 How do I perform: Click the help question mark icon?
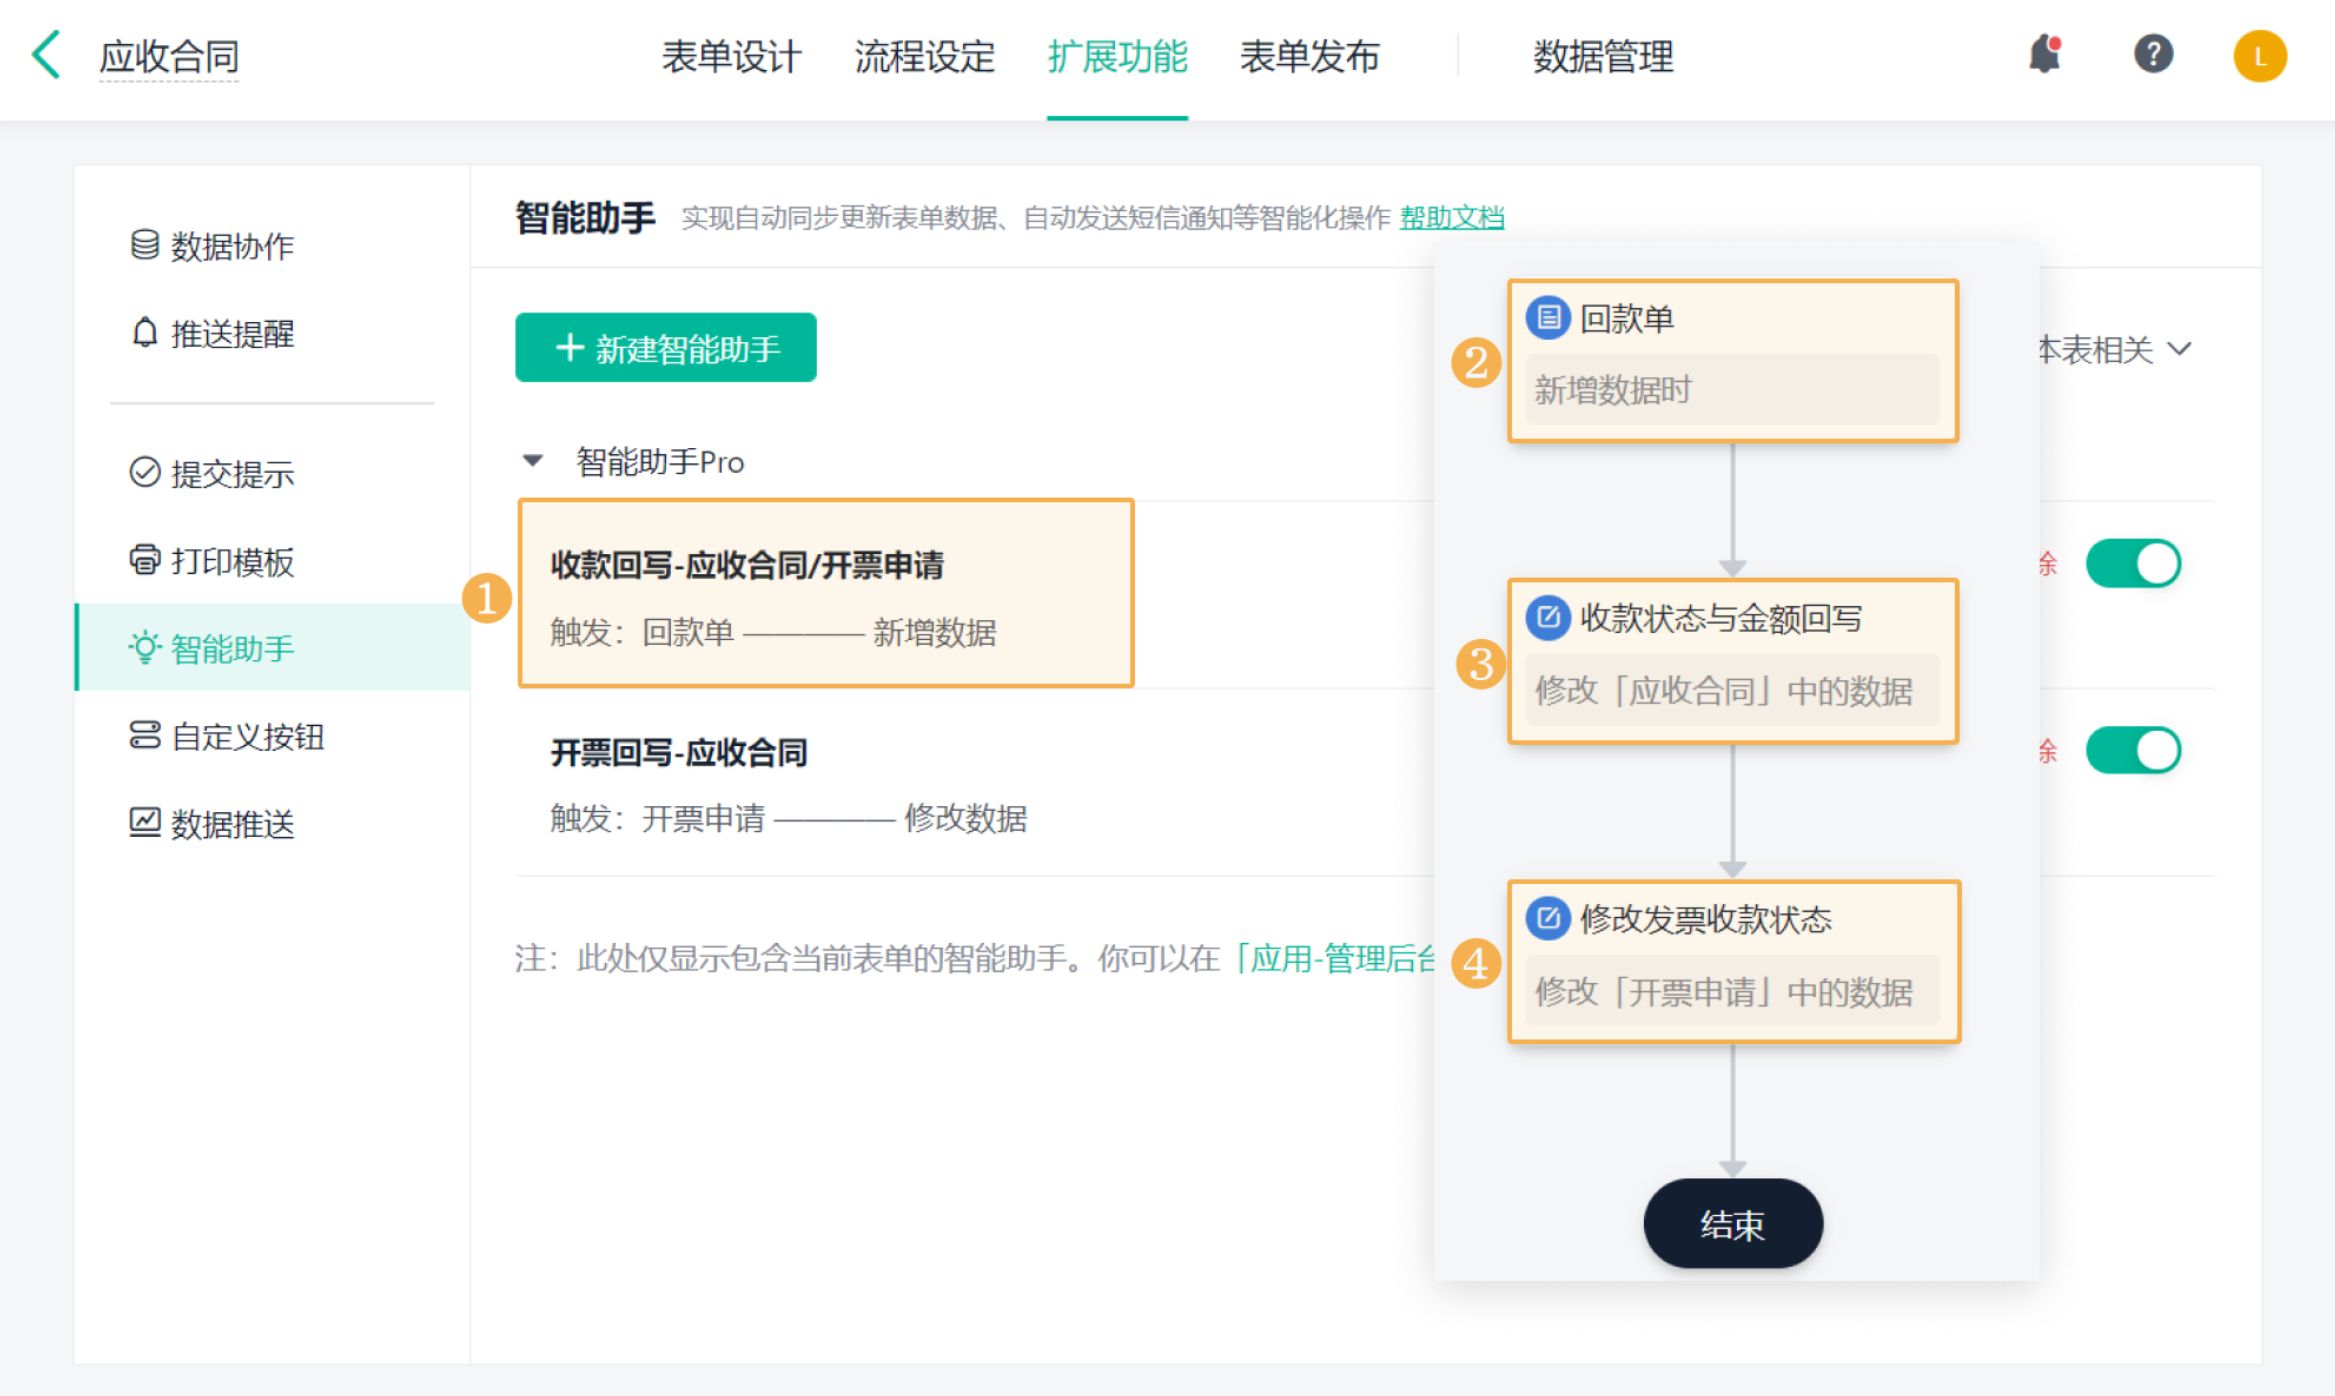coord(2153,54)
